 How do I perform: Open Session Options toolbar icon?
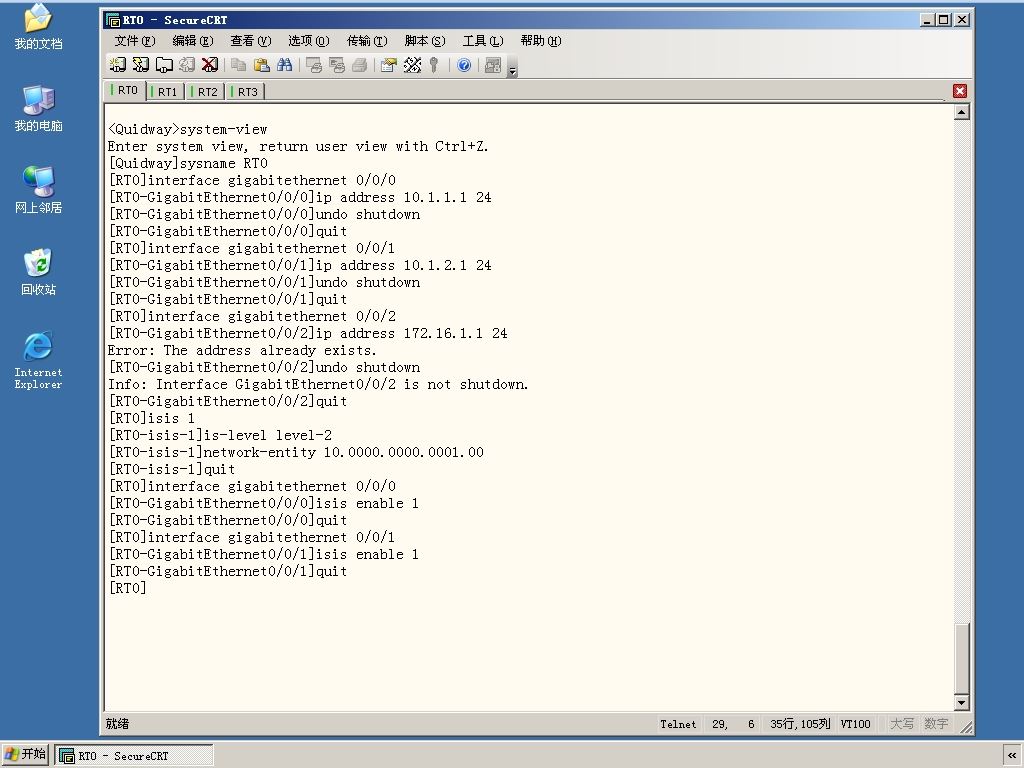pyautogui.click(x=389, y=65)
